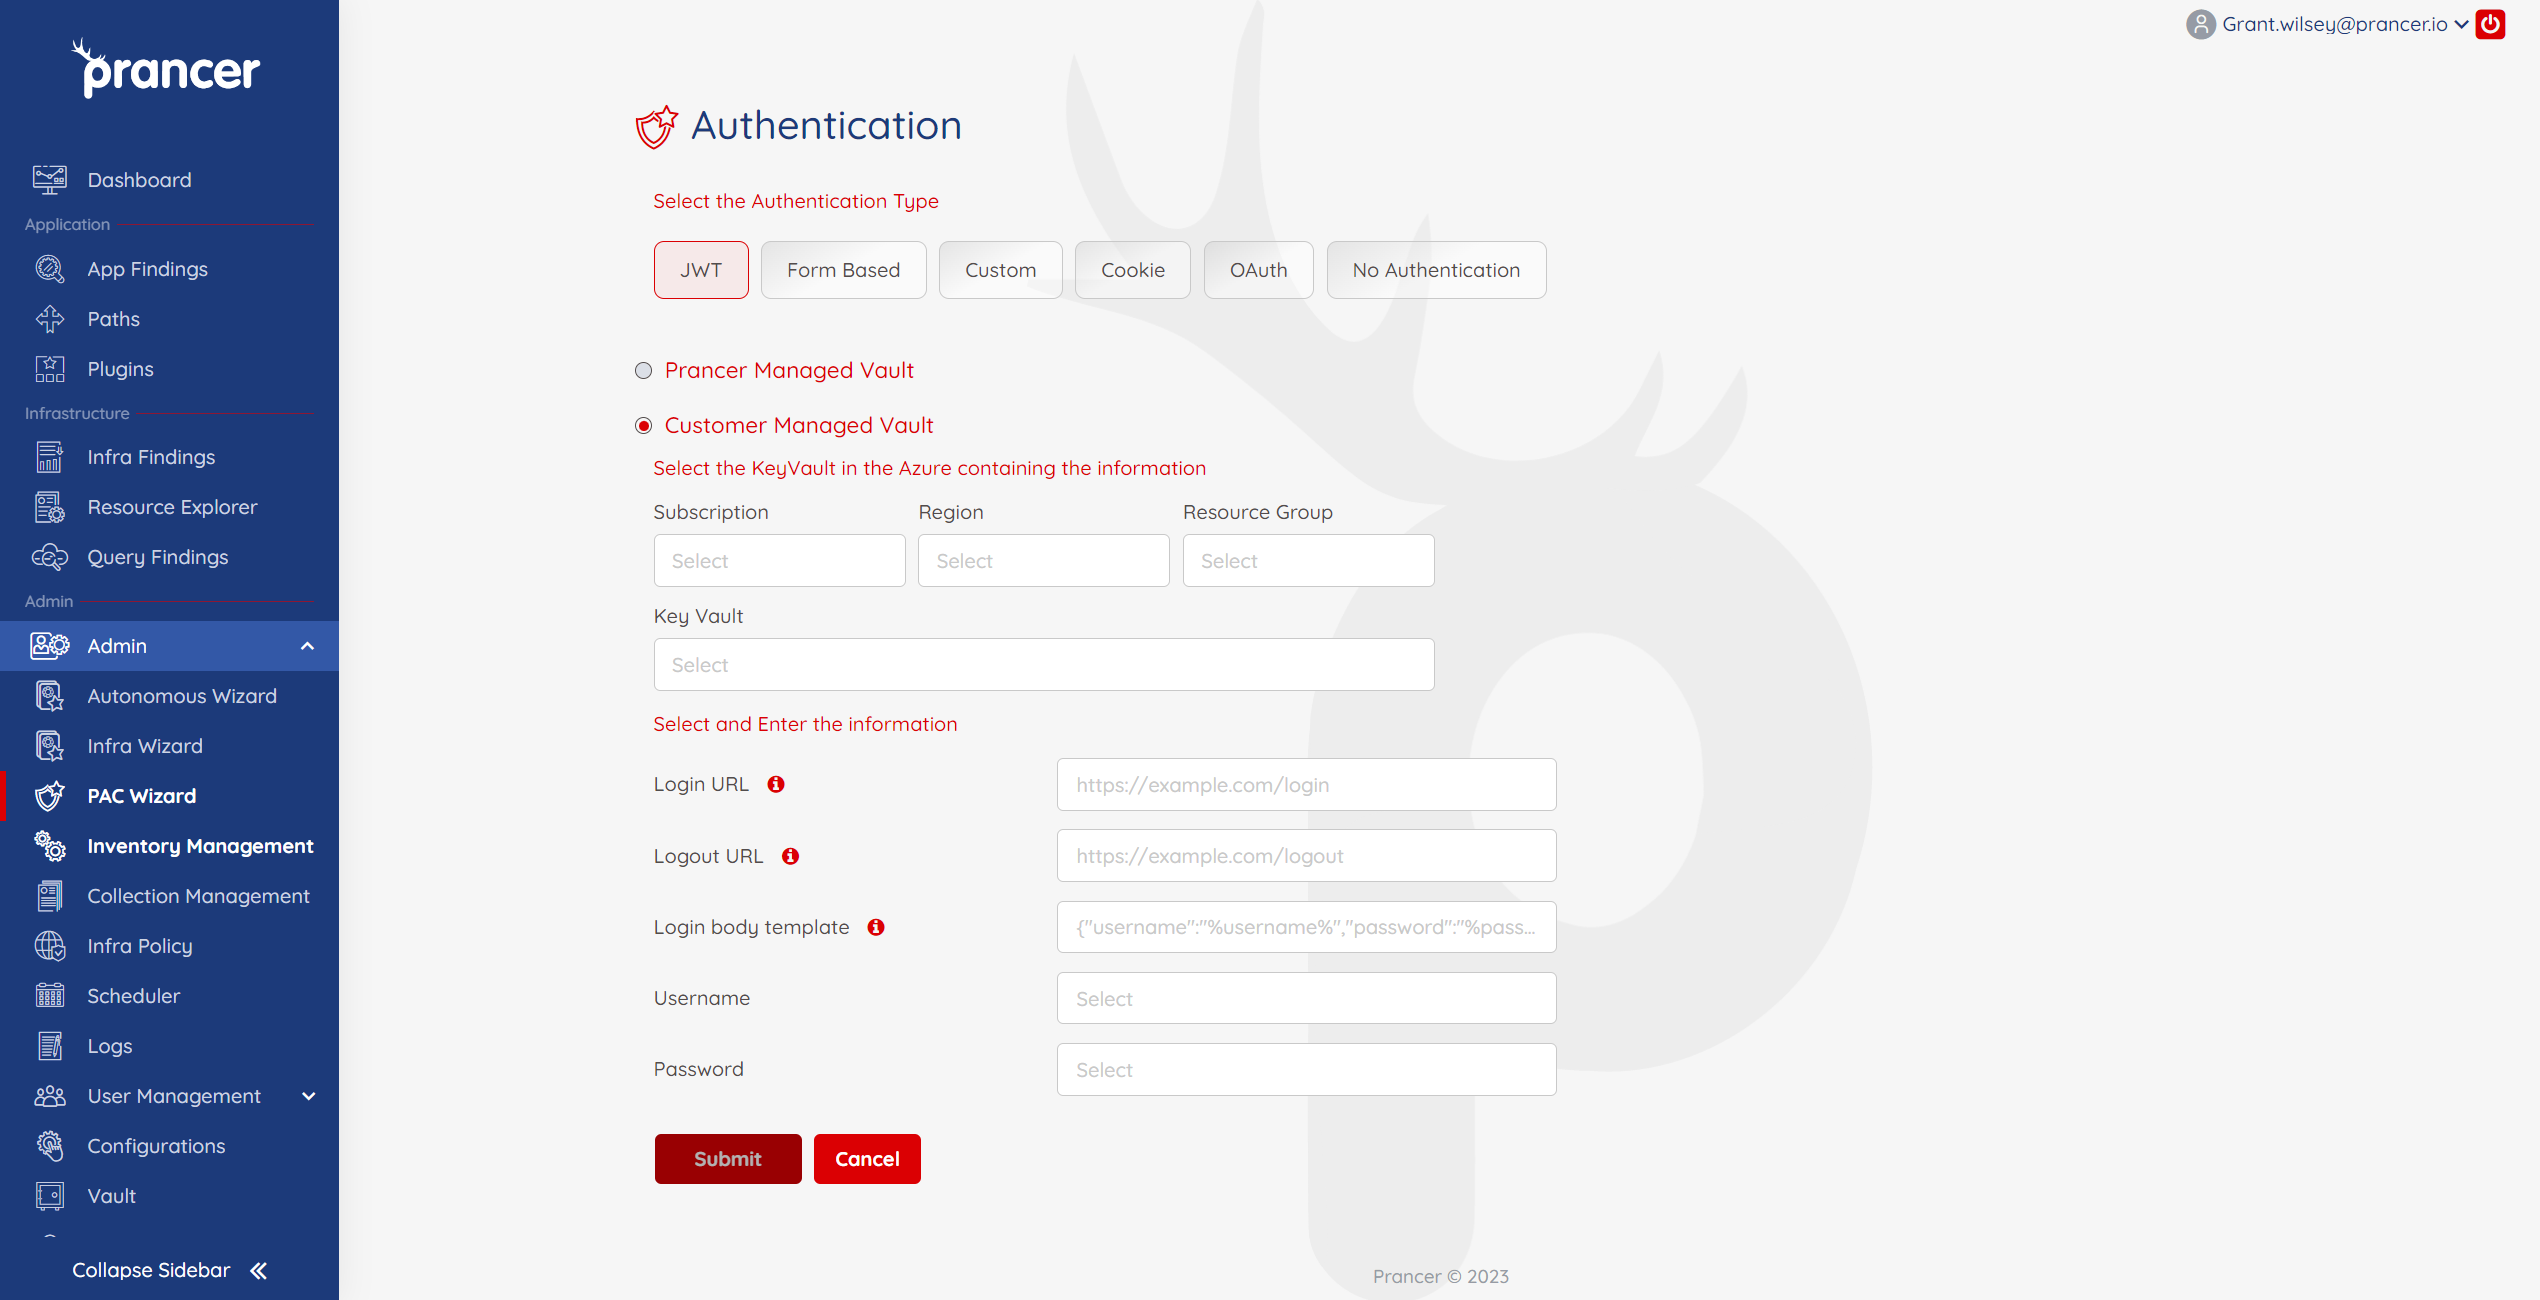Click the Infra Policy globe icon

49,946
